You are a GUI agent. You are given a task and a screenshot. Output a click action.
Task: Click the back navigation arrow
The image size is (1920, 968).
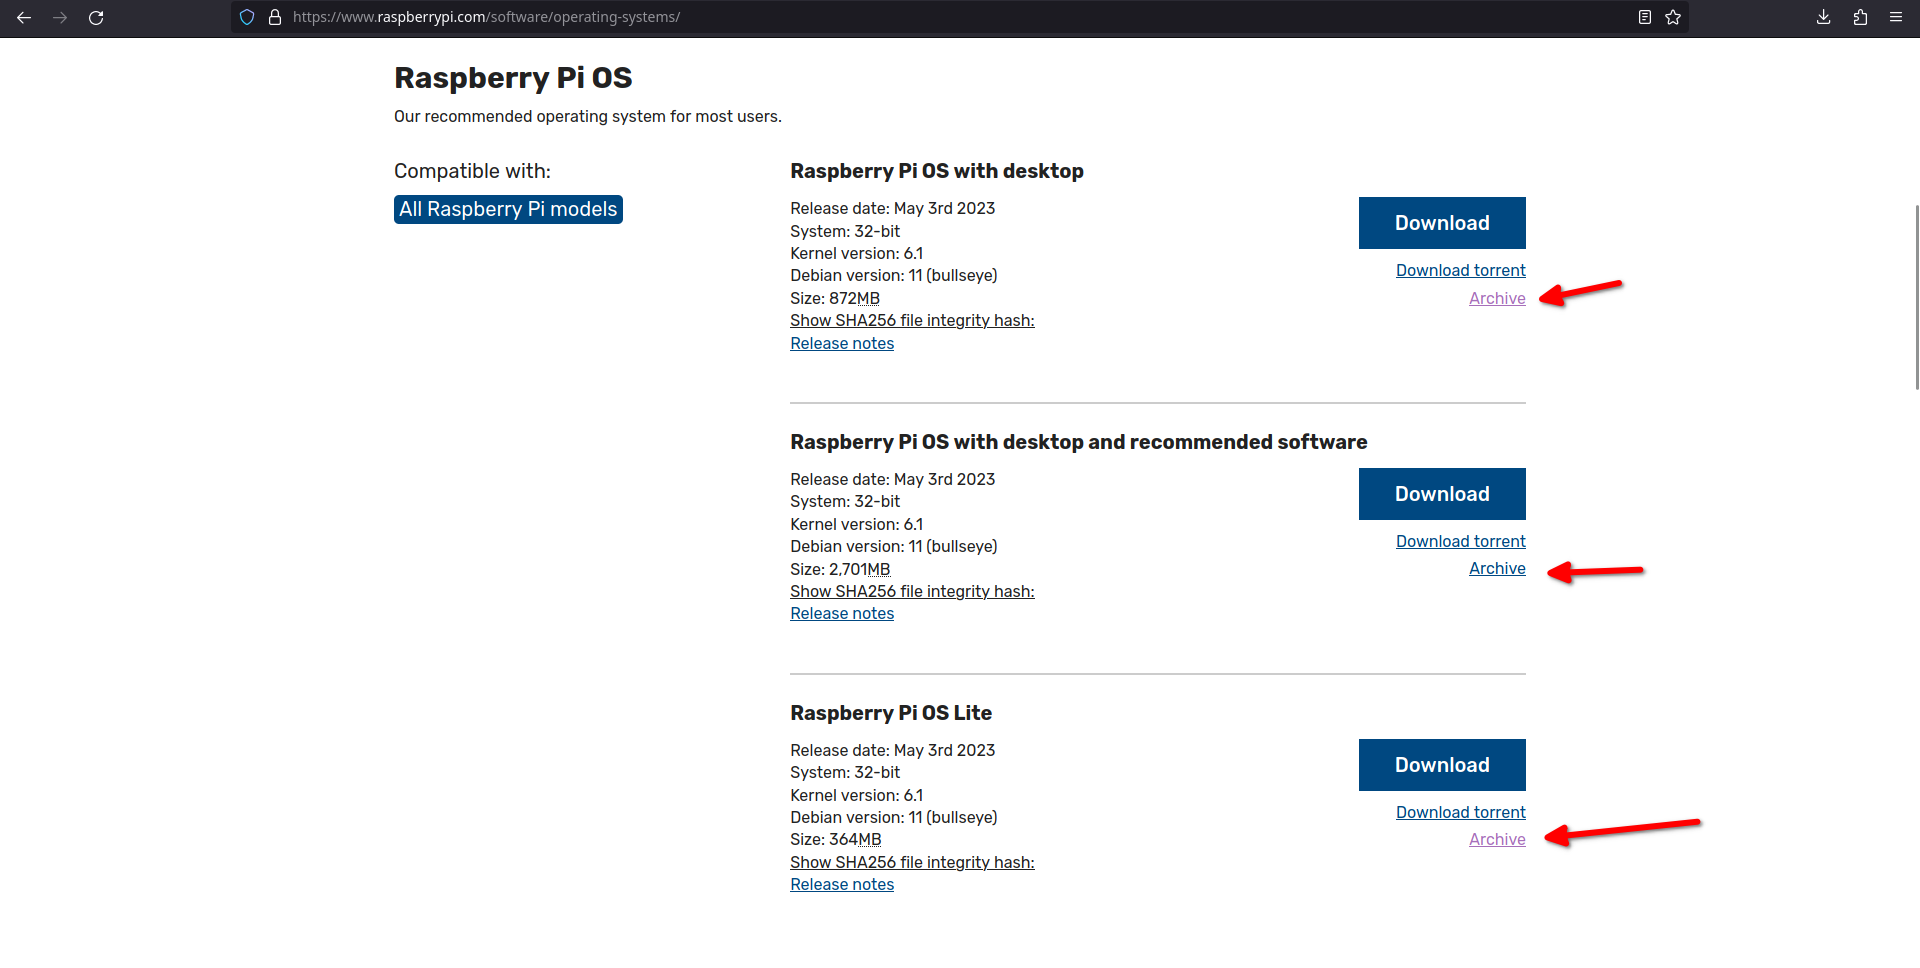point(24,17)
